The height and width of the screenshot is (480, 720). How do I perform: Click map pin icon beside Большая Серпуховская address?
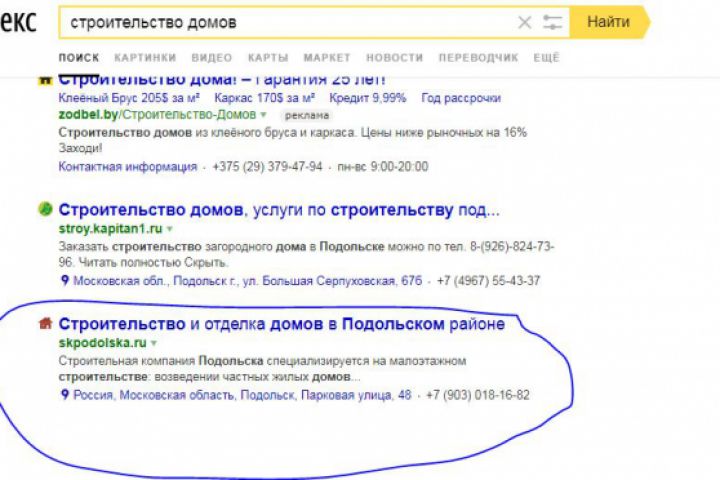[65, 280]
